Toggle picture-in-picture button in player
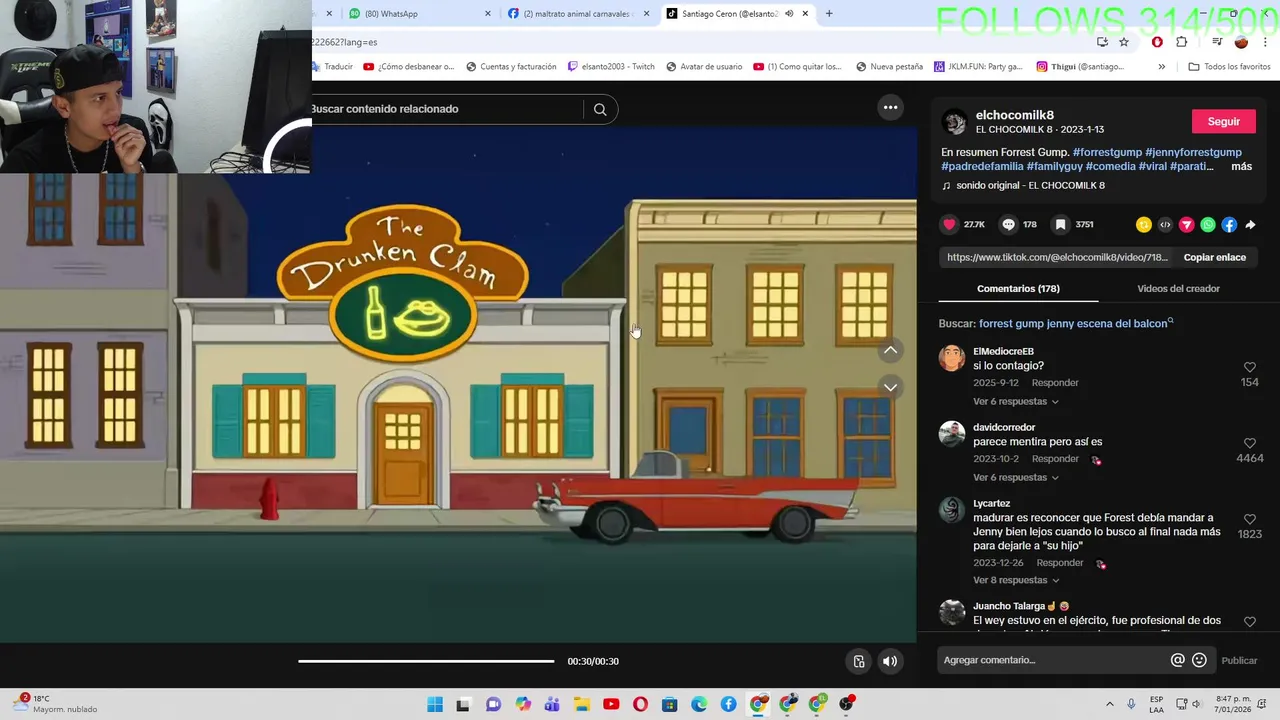This screenshot has width=1280, height=720. [859, 661]
